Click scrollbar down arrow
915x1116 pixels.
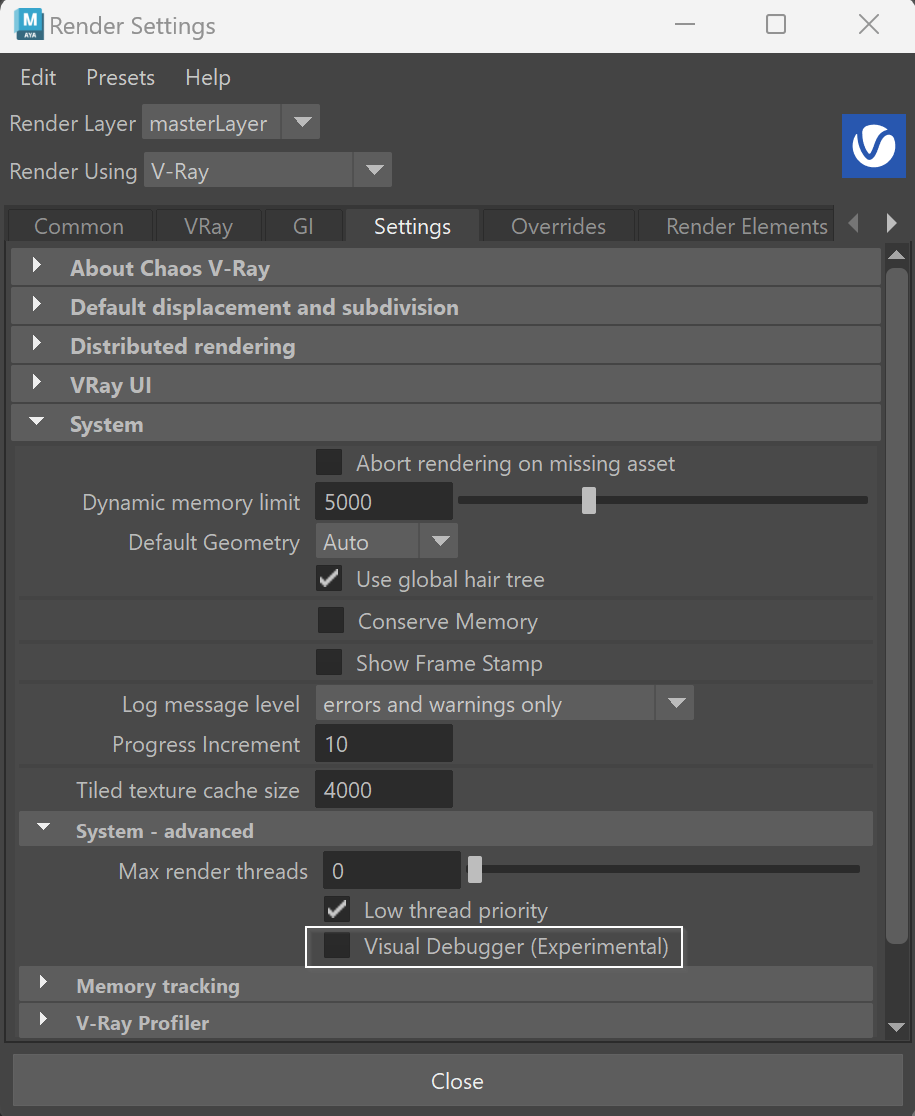click(897, 1027)
